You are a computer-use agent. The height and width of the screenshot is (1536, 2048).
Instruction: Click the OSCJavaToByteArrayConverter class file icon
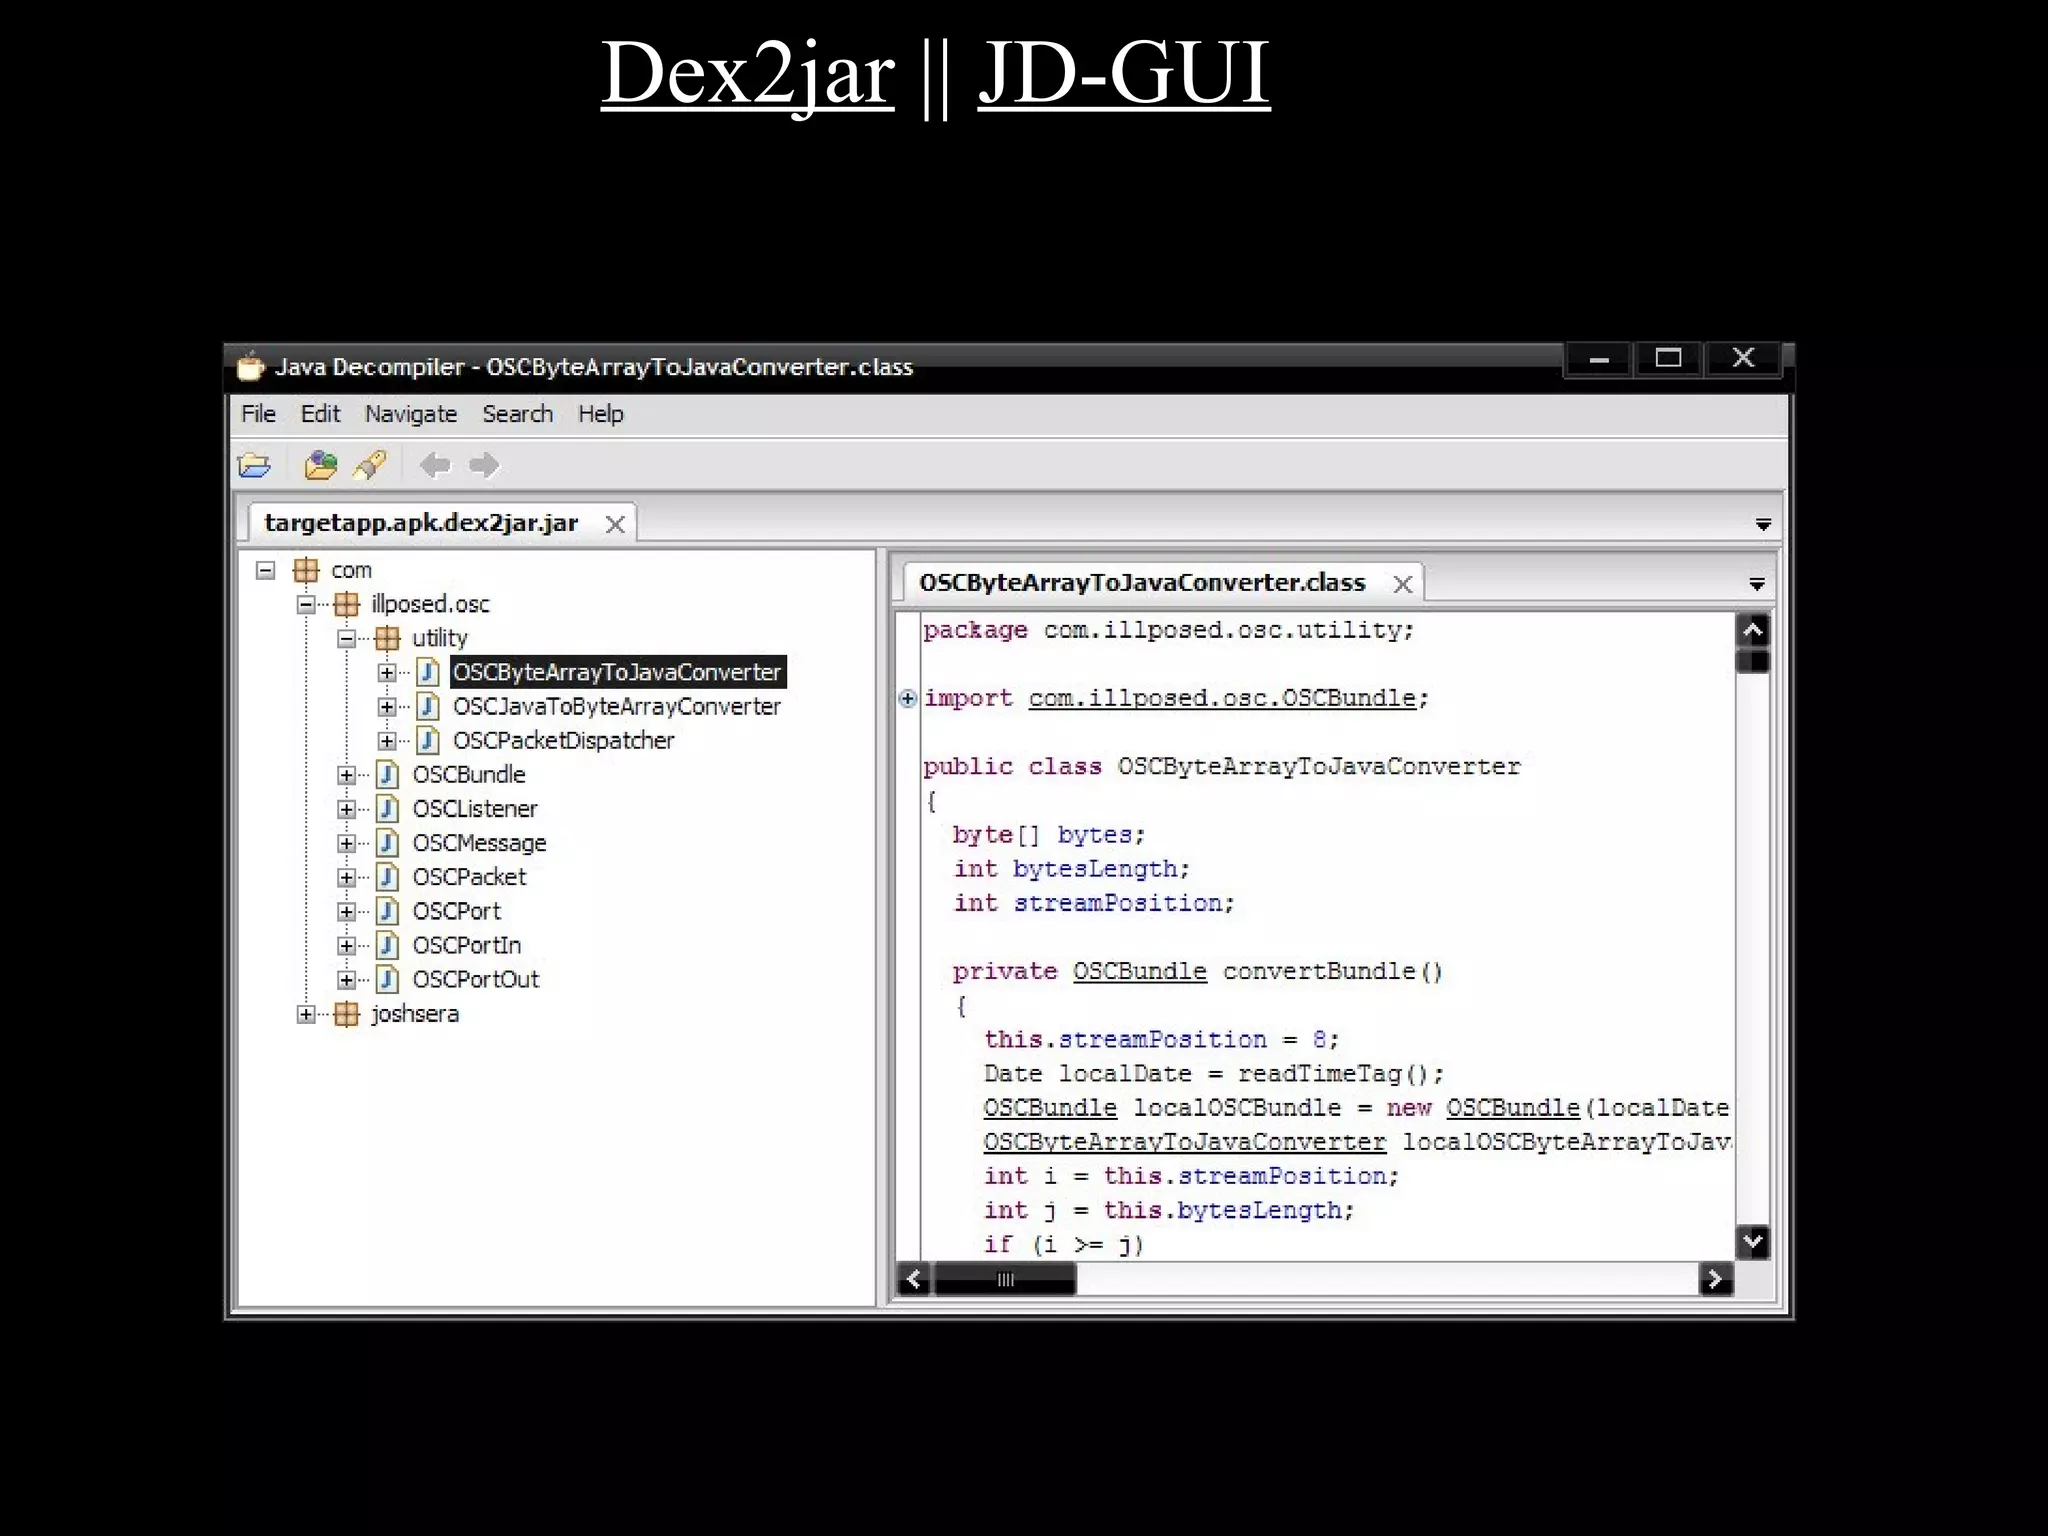point(428,706)
